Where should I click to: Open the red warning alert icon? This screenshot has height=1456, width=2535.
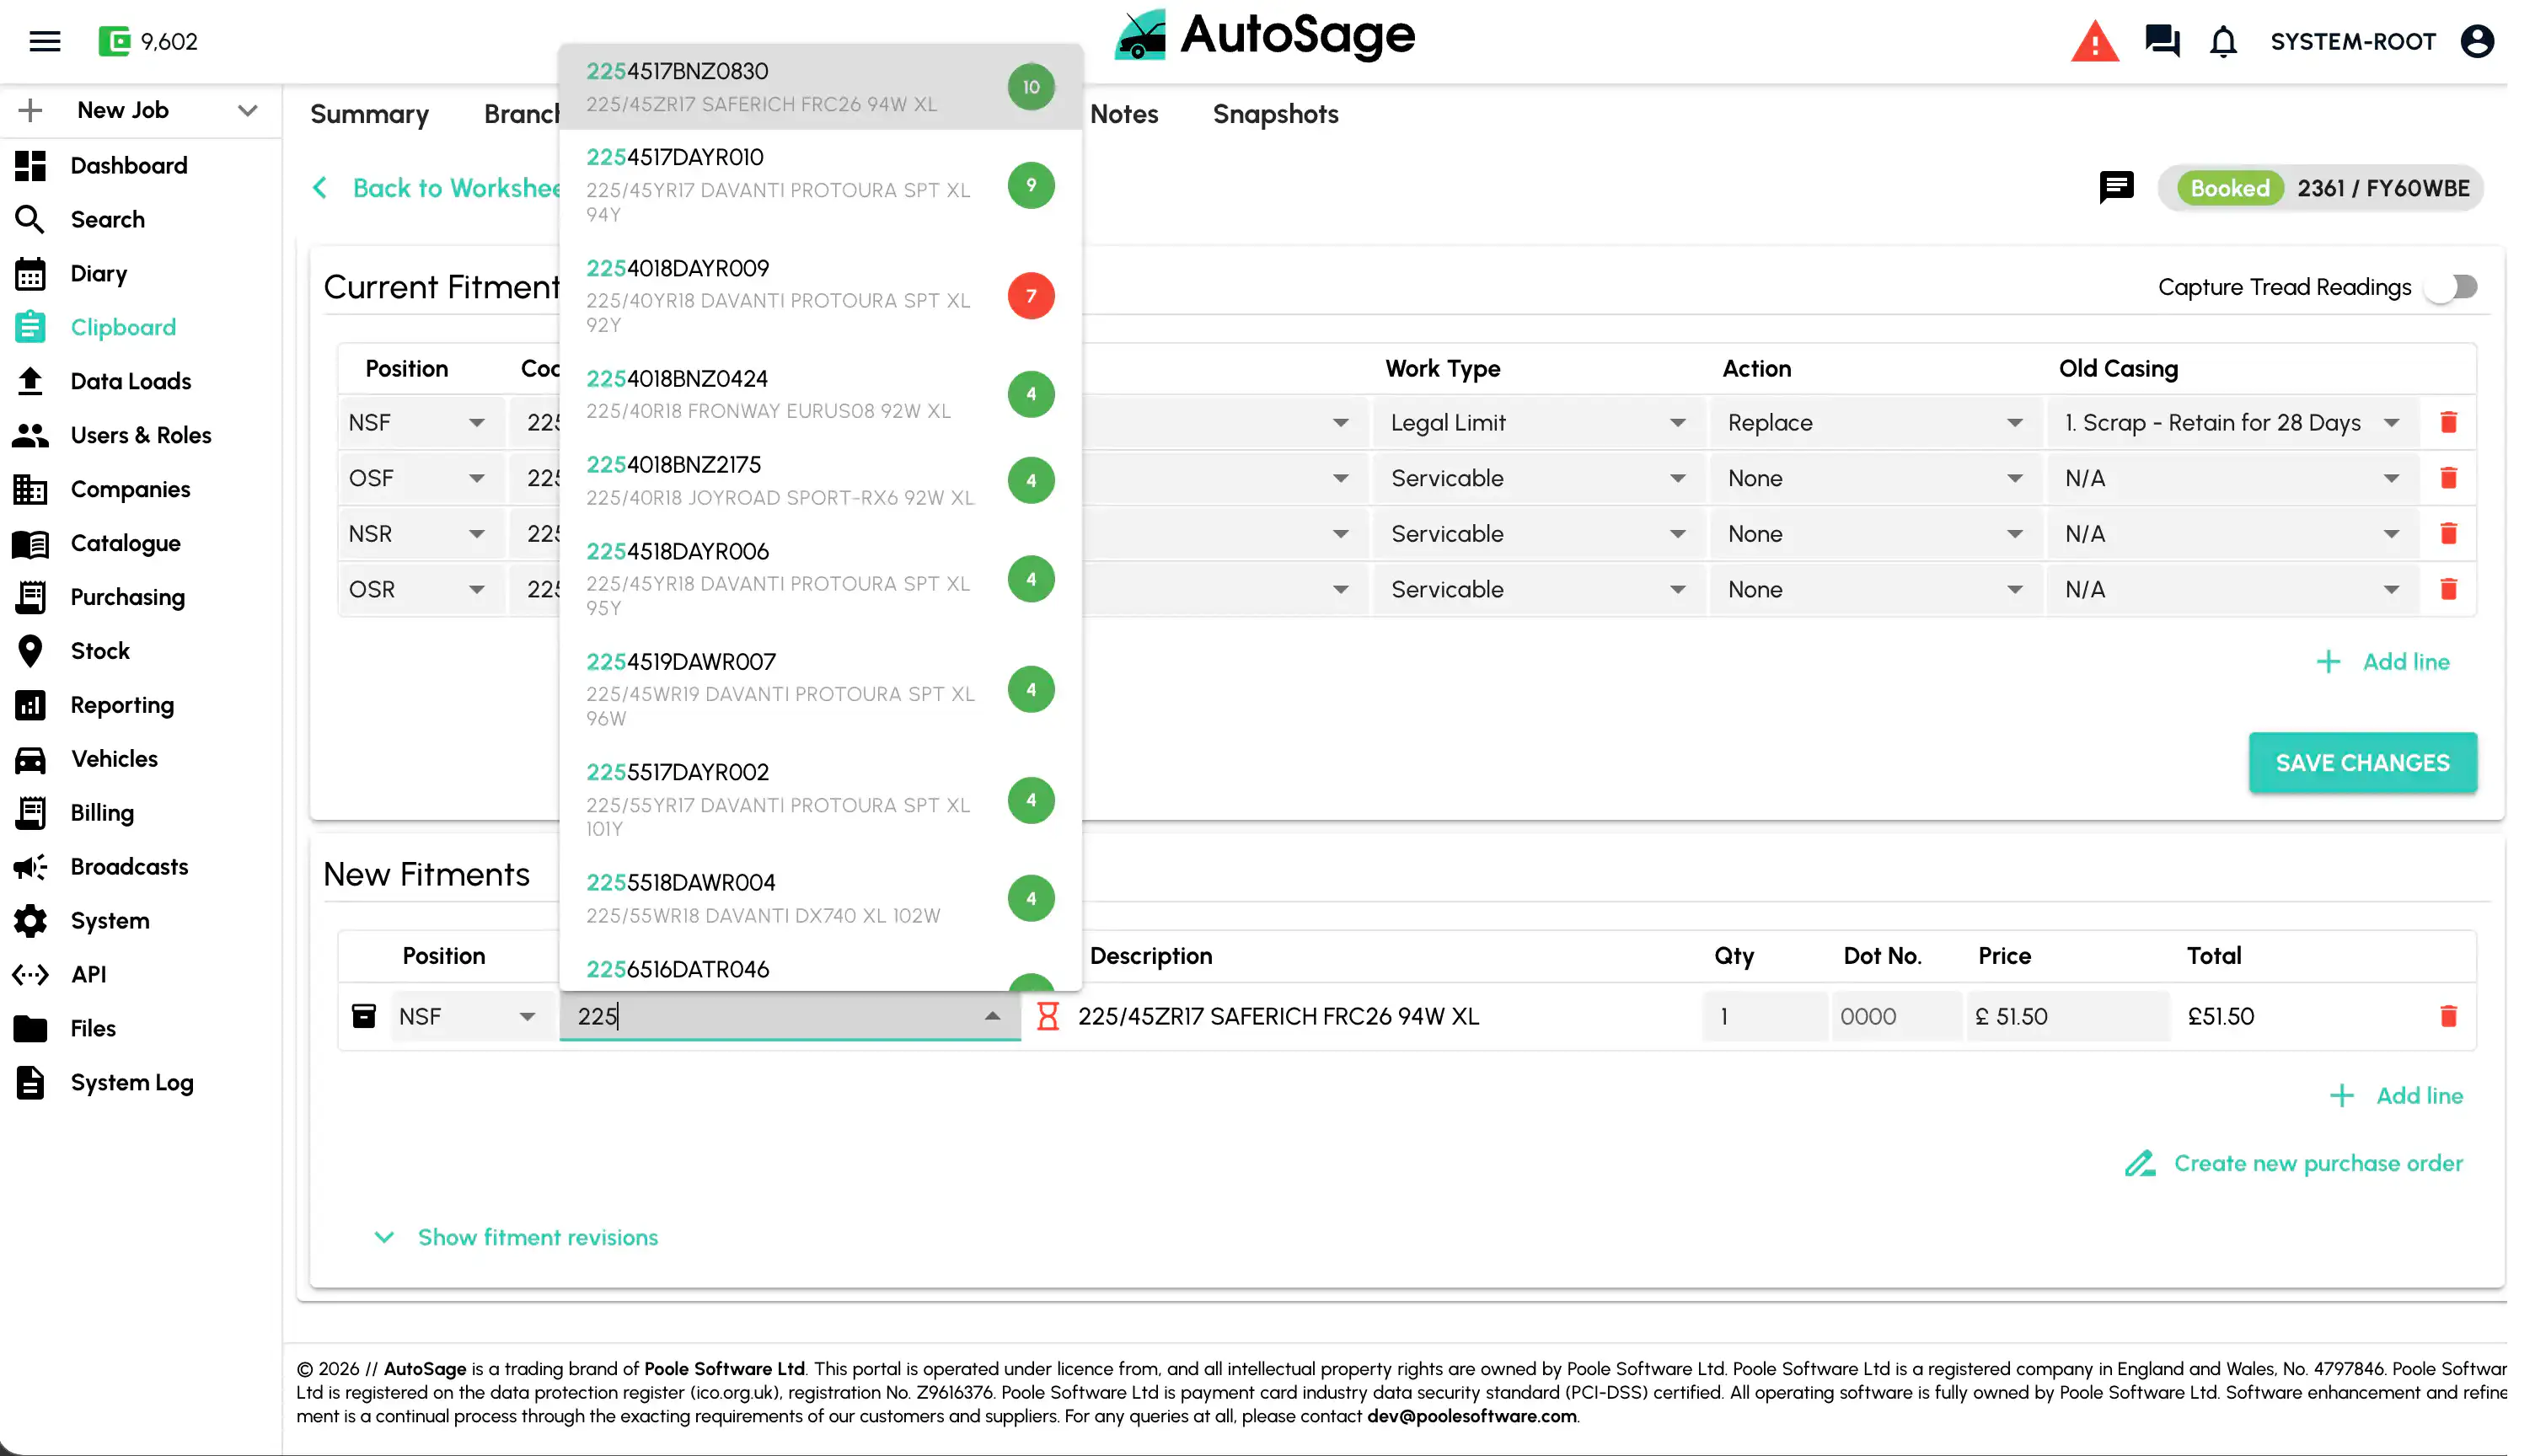click(x=2095, y=42)
